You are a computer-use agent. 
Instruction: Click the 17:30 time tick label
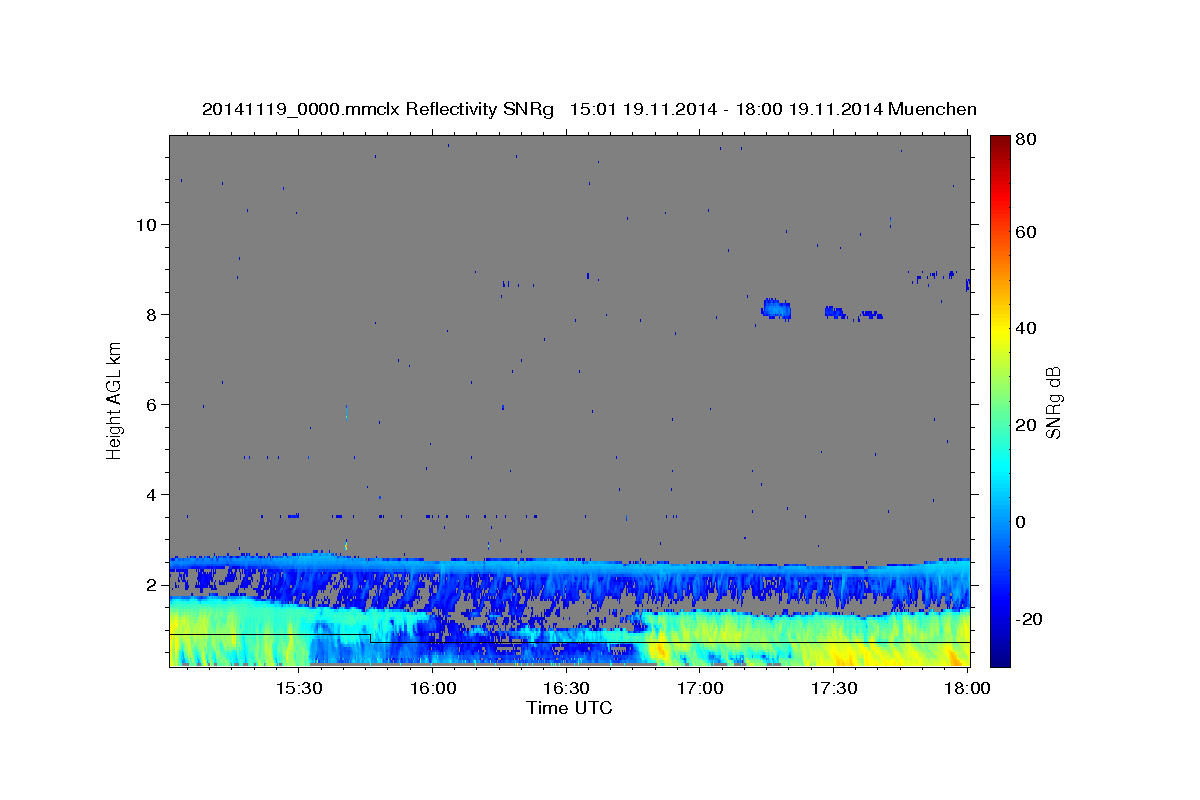[834, 689]
